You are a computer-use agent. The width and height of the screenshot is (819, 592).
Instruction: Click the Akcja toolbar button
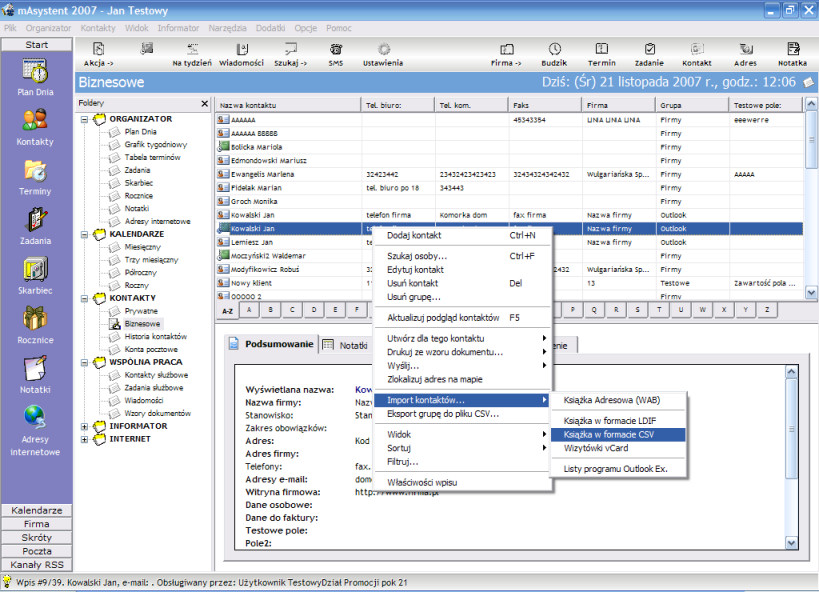click(98, 54)
